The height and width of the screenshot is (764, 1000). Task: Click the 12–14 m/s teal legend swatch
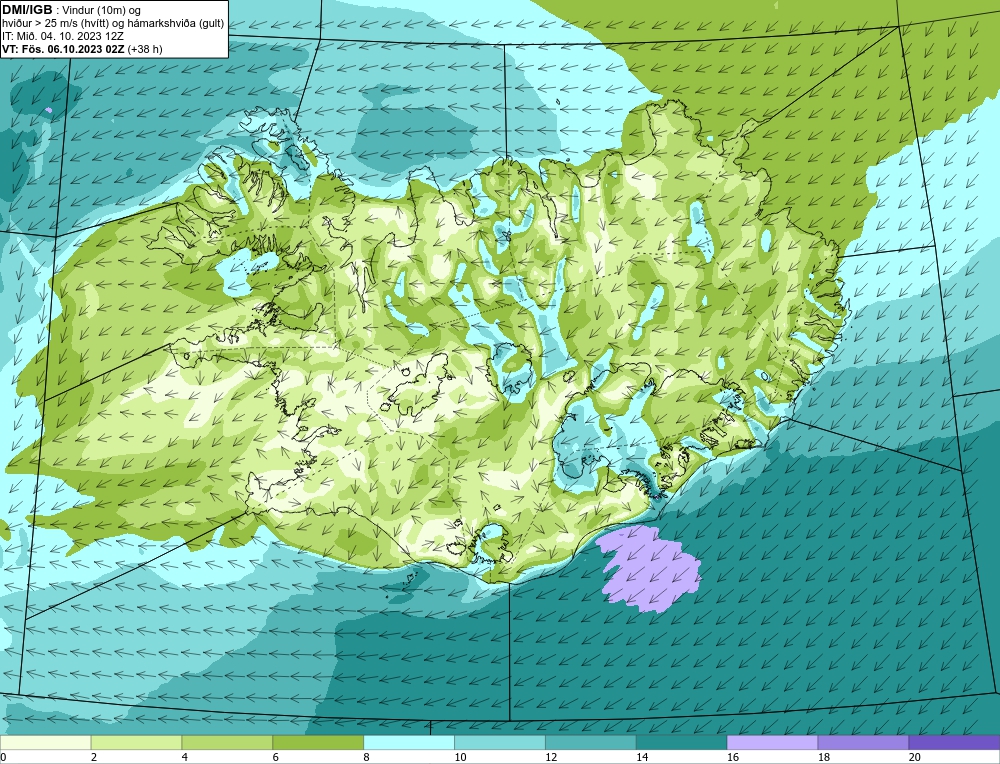coord(591,742)
